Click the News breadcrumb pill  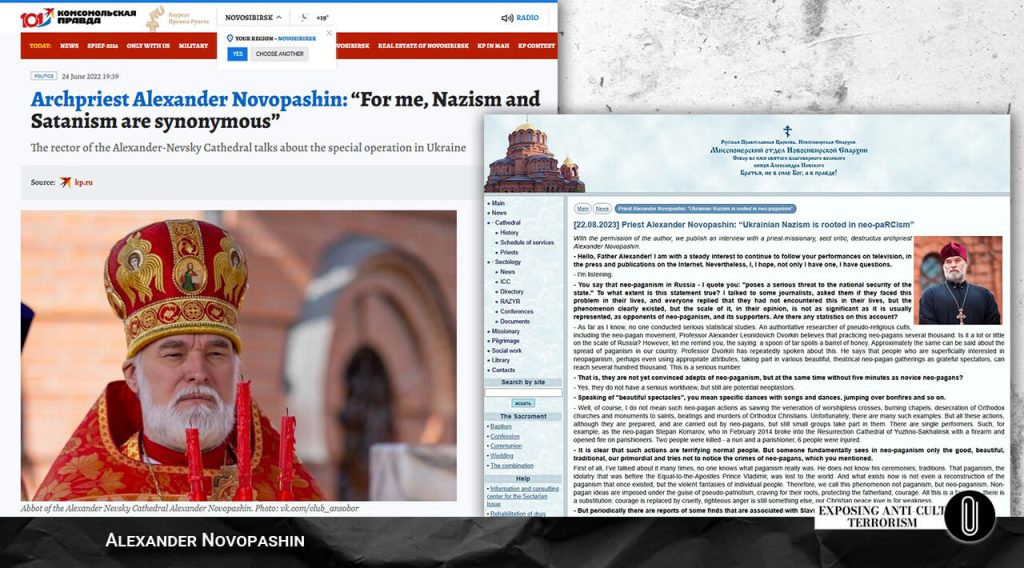[x=602, y=208]
